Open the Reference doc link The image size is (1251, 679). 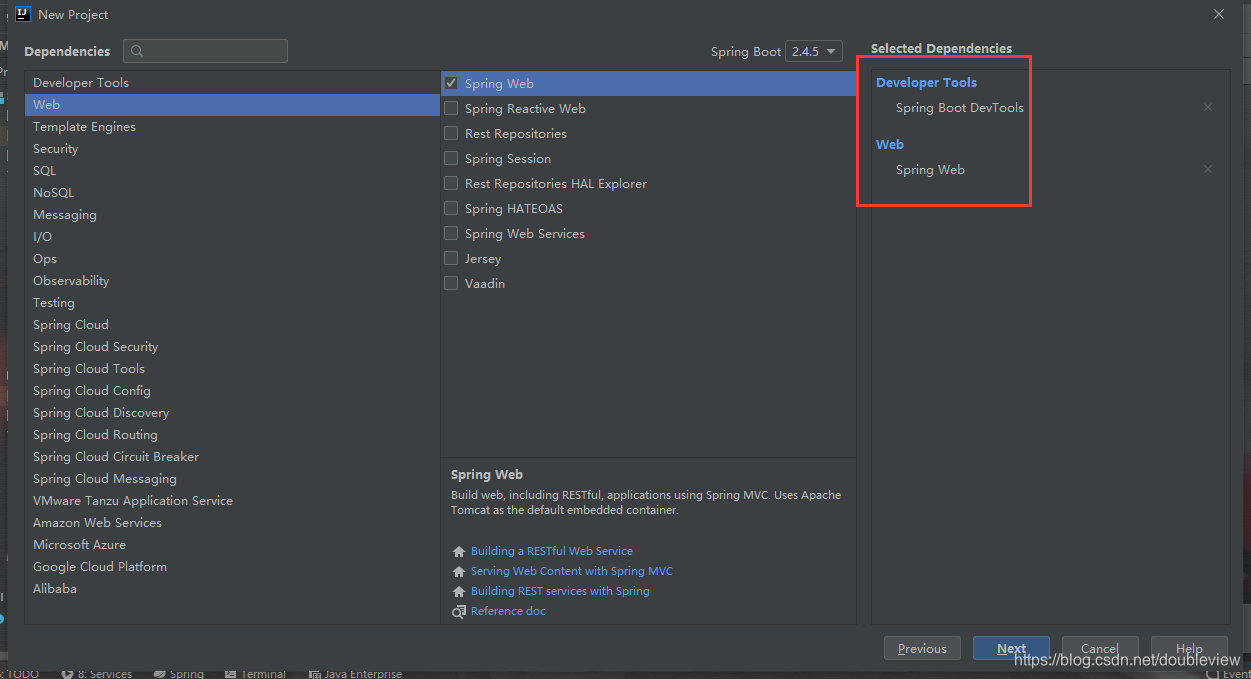click(508, 611)
